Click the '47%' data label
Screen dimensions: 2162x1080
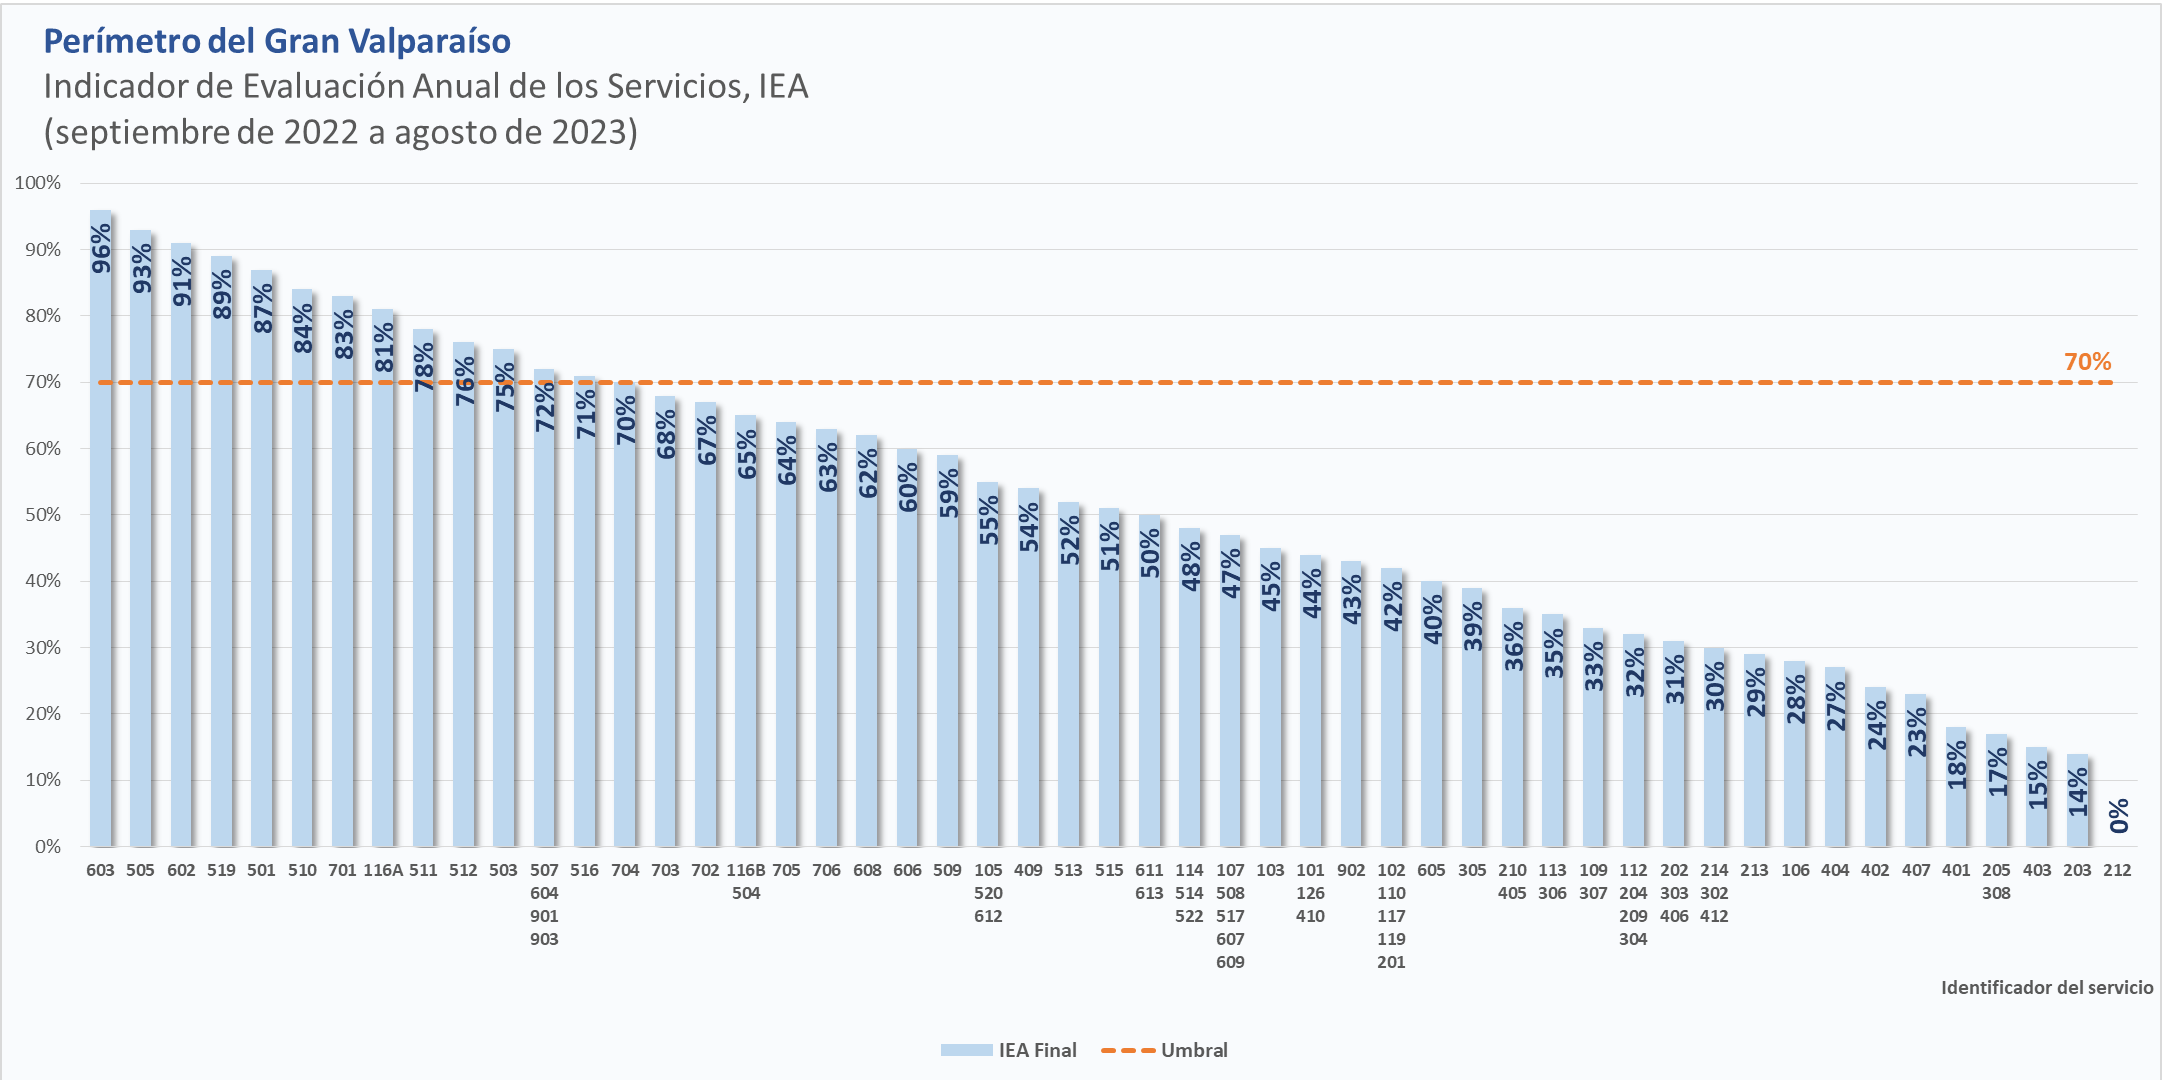pos(1230,573)
